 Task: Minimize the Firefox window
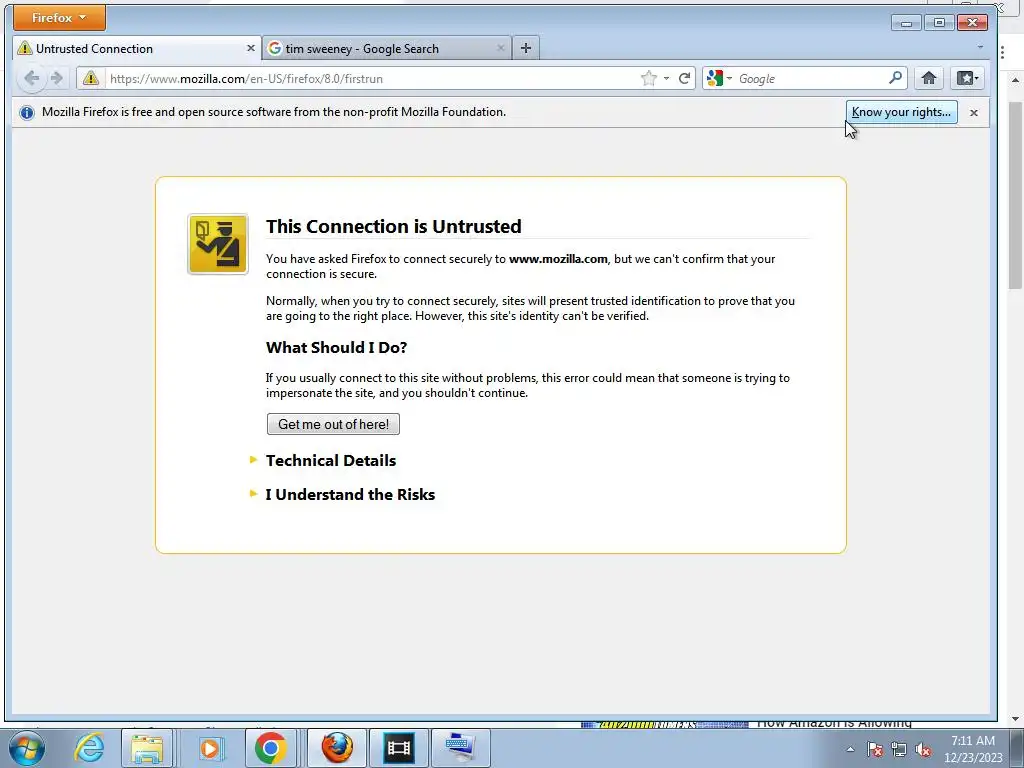(x=906, y=23)
